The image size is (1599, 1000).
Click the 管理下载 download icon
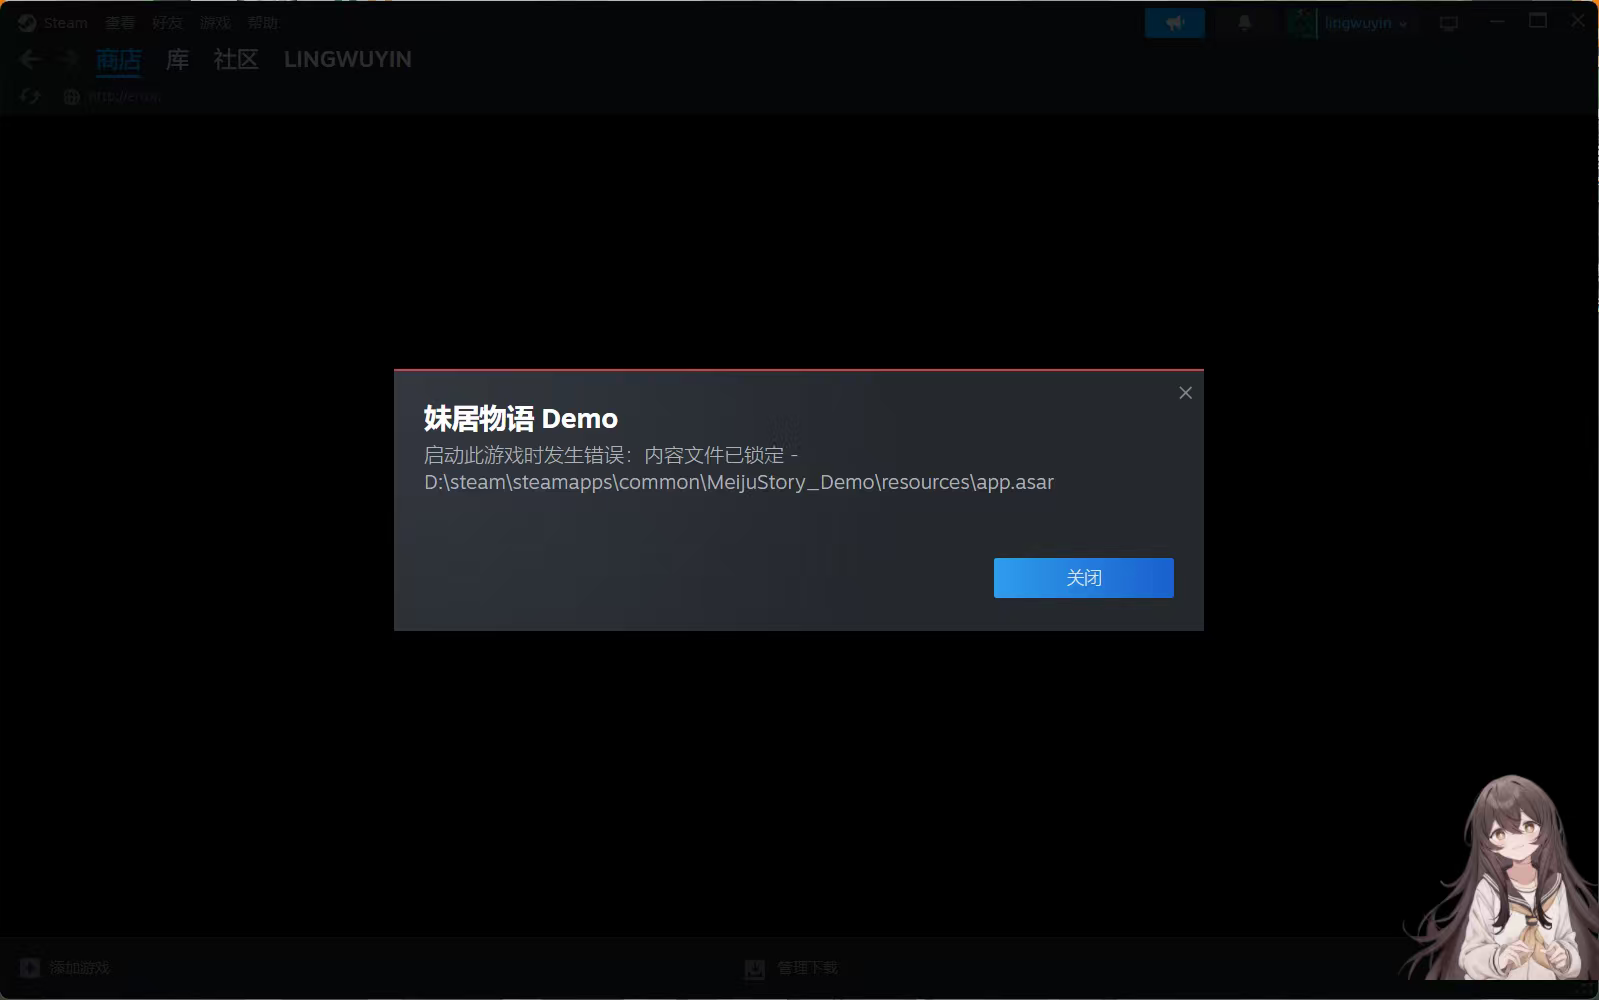point(755,968)
